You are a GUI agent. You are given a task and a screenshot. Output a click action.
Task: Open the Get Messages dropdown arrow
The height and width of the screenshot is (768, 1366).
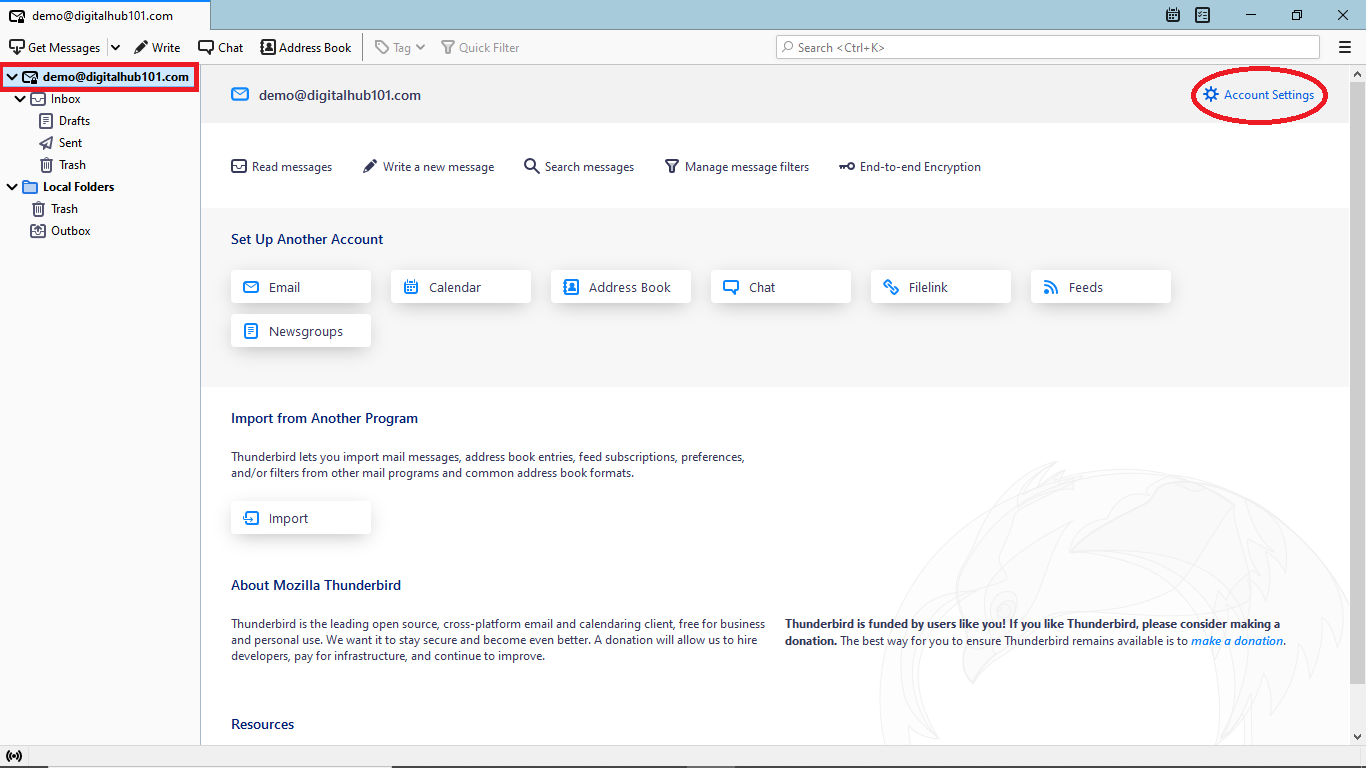114,47
